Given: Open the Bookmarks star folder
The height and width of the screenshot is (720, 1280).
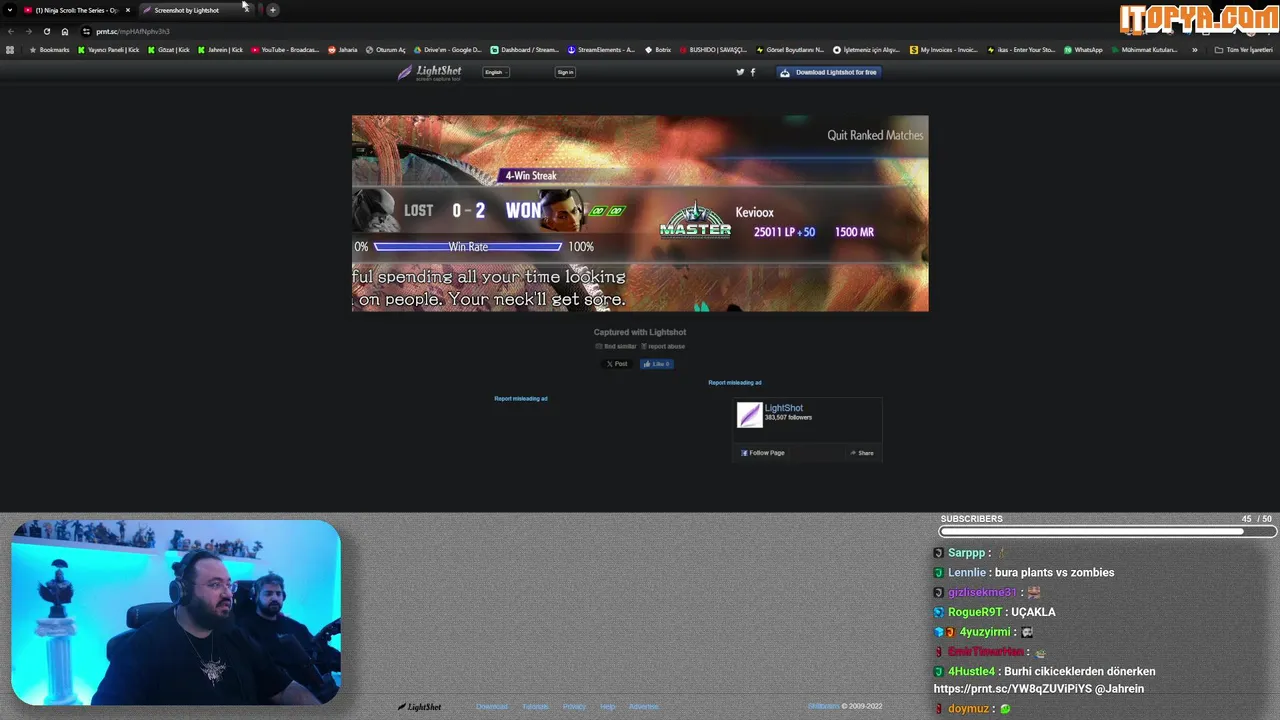Looking at the screenshot, I should point(50,49).
